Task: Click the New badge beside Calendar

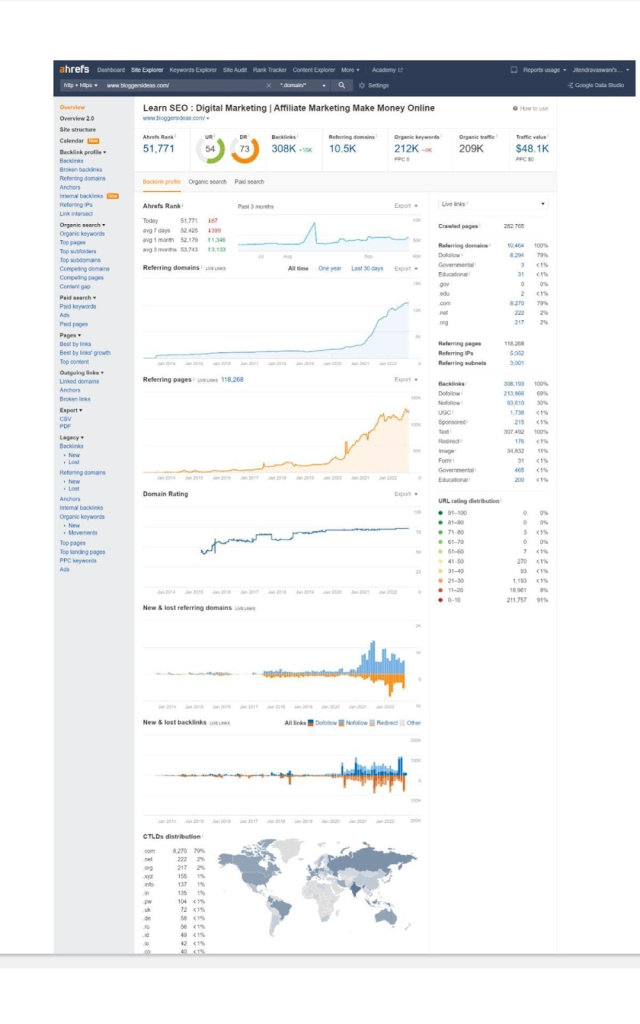Action: [93, 140]
